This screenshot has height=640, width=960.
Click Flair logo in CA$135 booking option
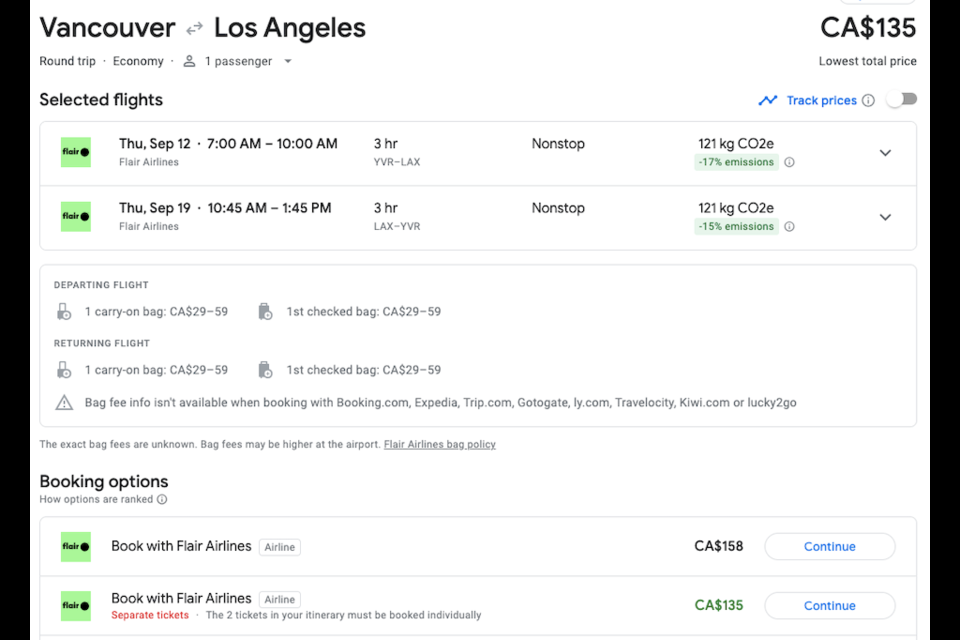point(76,606)
